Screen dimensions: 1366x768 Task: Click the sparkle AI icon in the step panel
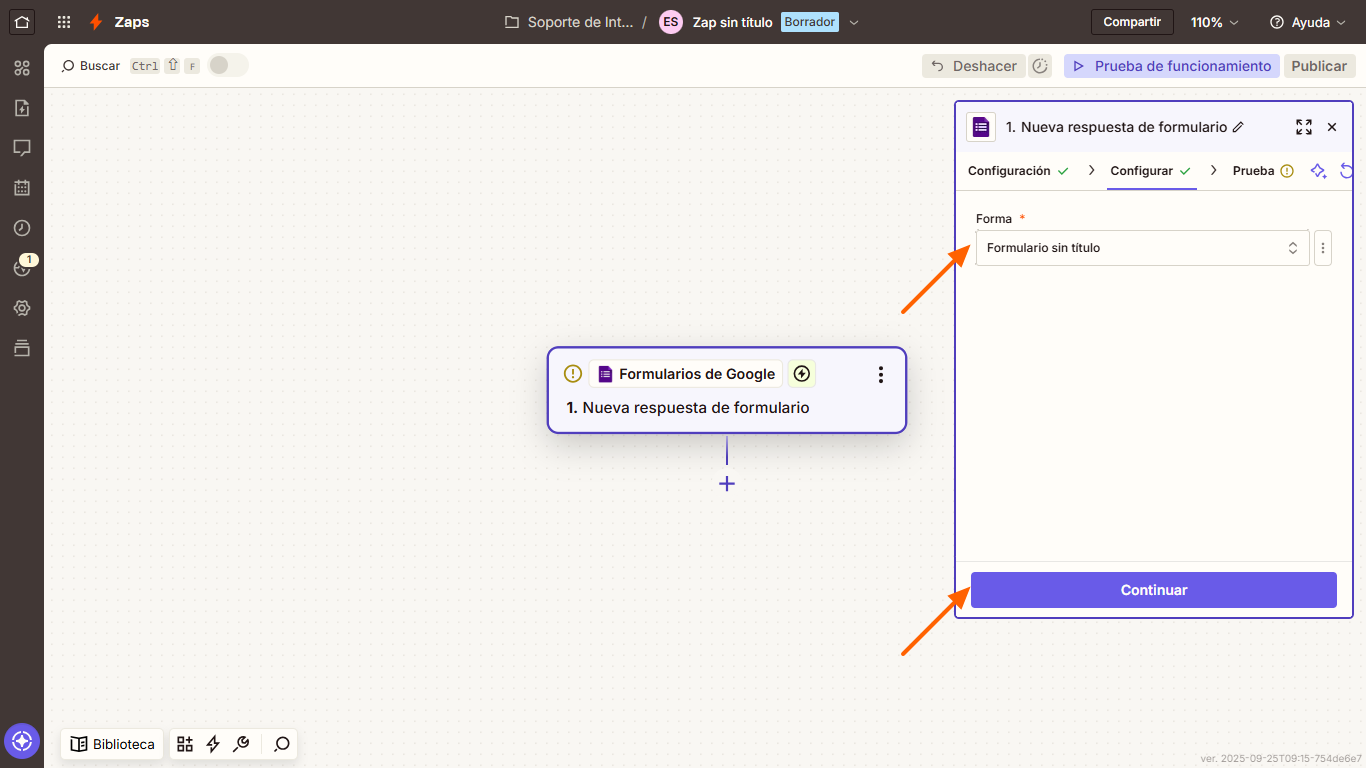coord(1318,171)
